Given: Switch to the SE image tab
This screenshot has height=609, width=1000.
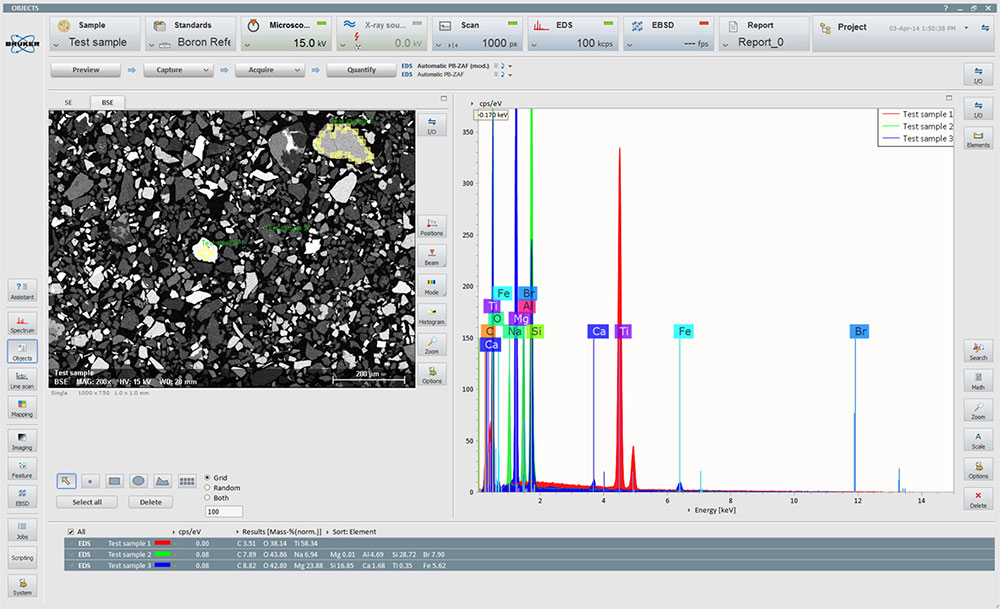Looking at the screenshot, I should point(67,101).
